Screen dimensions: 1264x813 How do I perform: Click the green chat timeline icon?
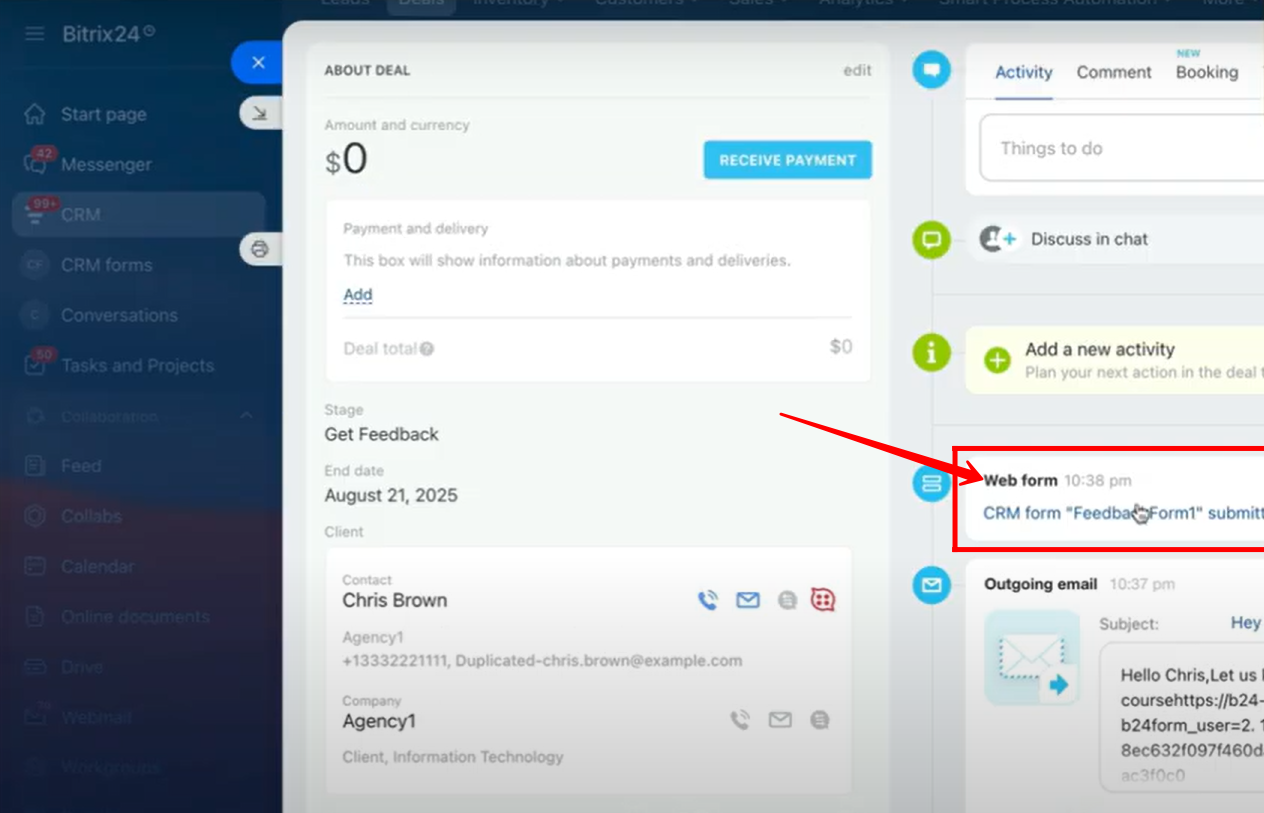click(932, 240)
